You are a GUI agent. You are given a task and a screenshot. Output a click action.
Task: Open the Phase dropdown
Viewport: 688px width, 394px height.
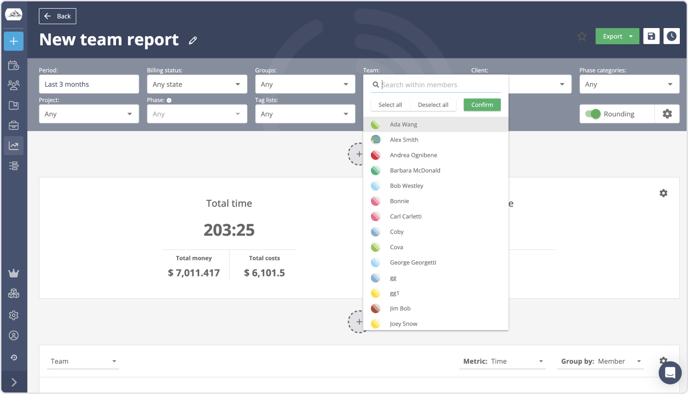(x=197, y=114)
